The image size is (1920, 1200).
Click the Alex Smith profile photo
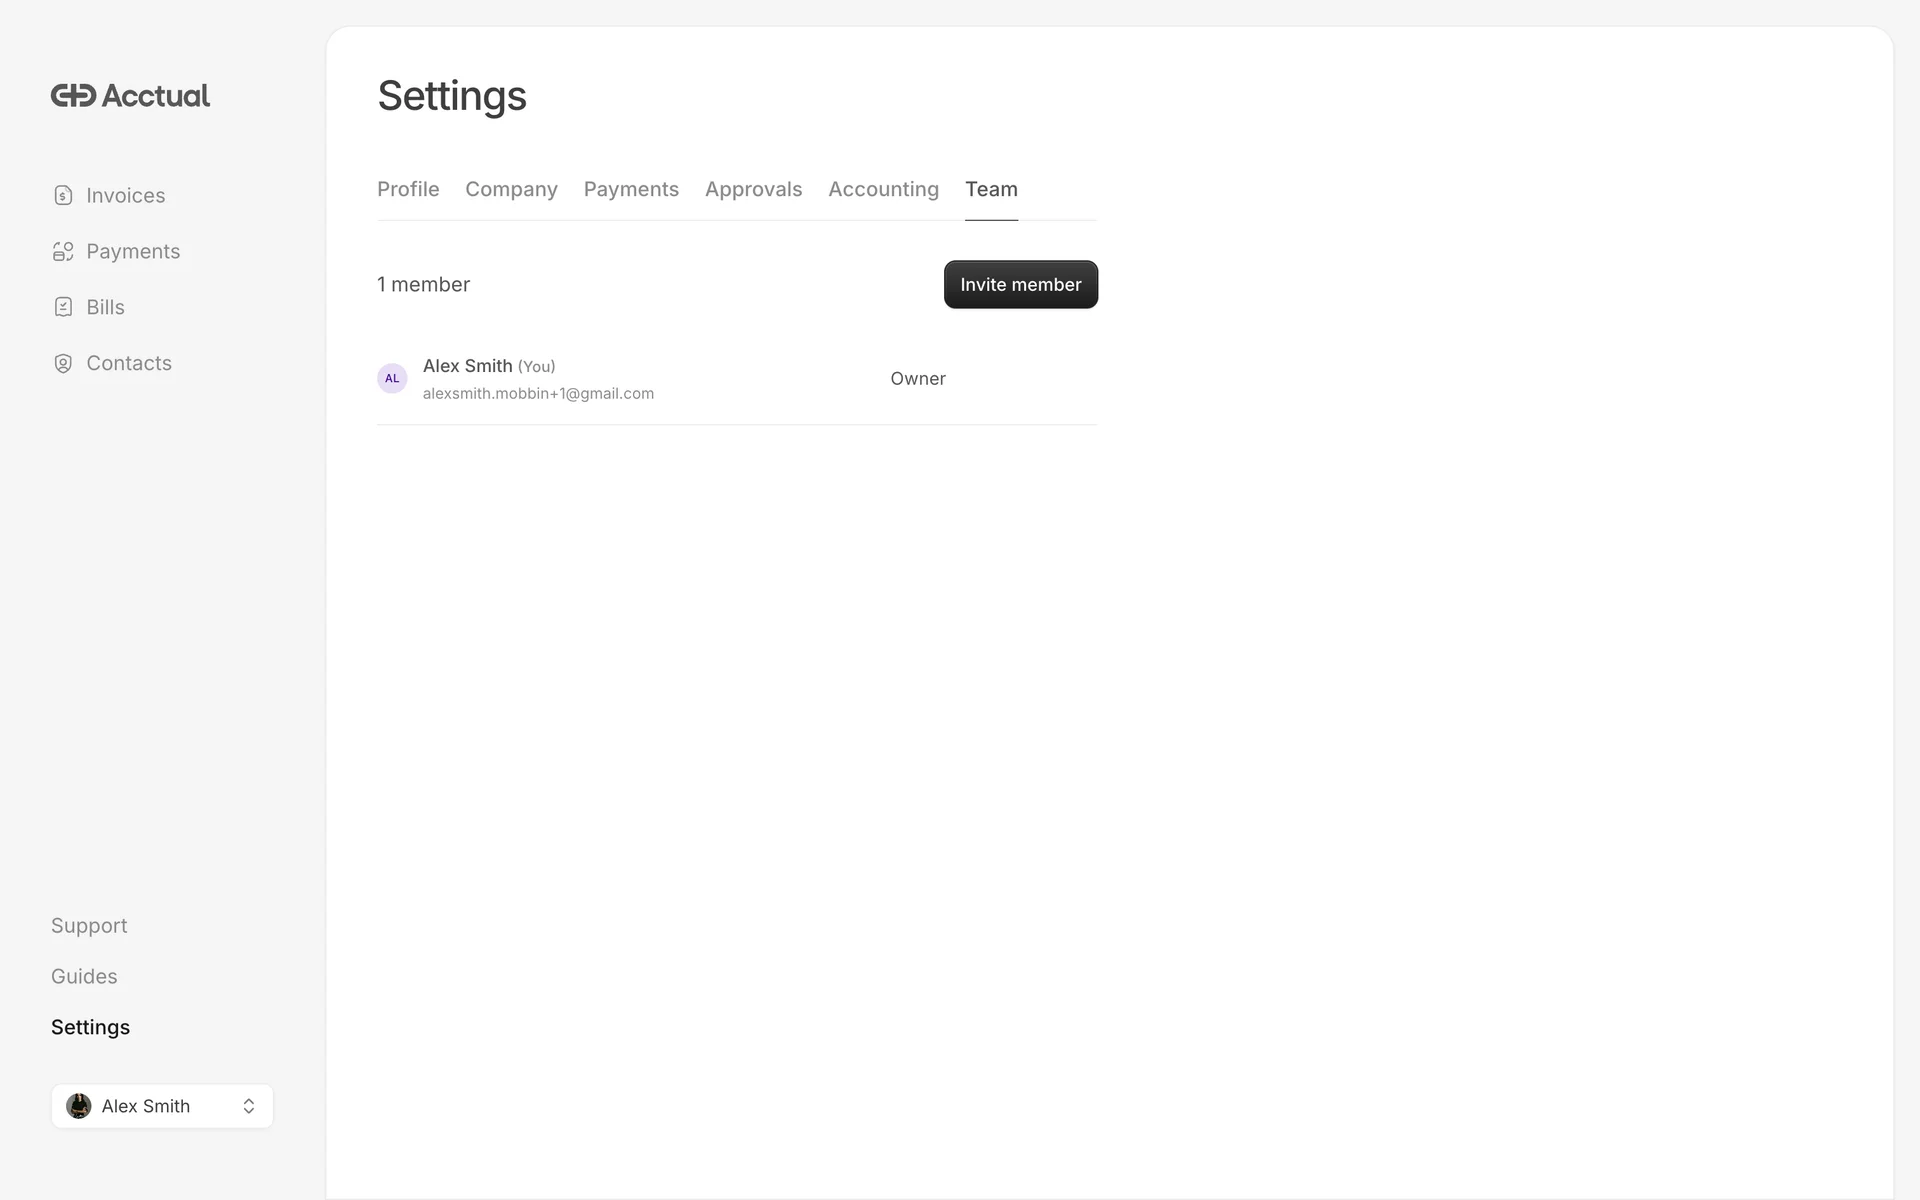(79, 1106)
